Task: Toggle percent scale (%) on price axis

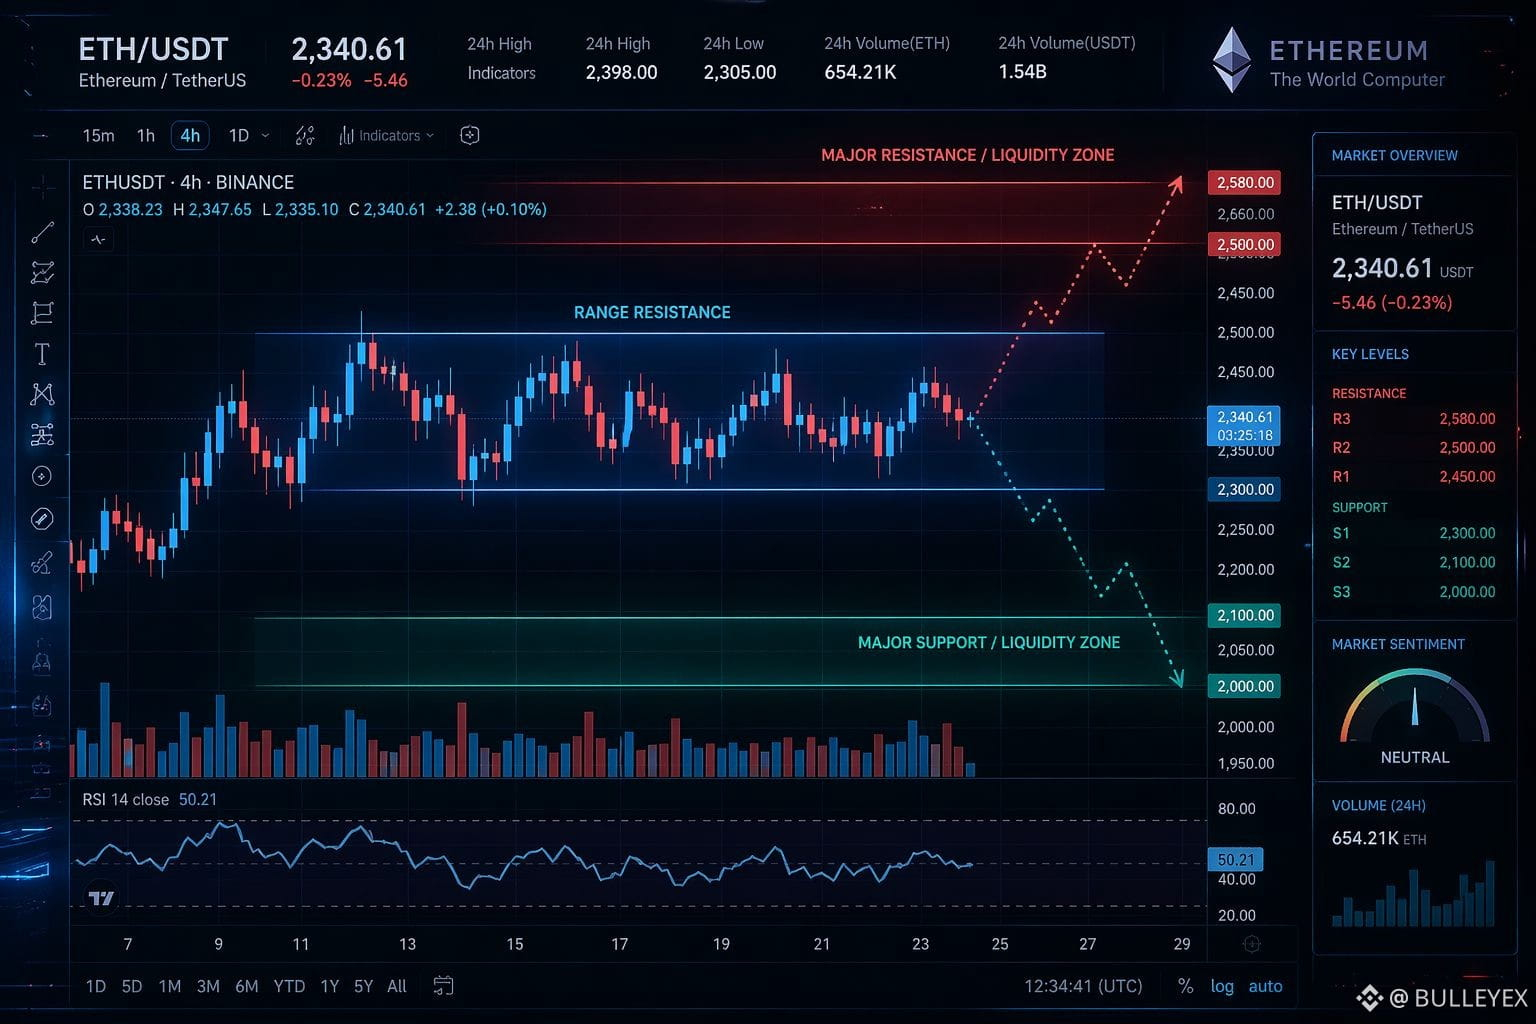Action: tap(1185, 986)
